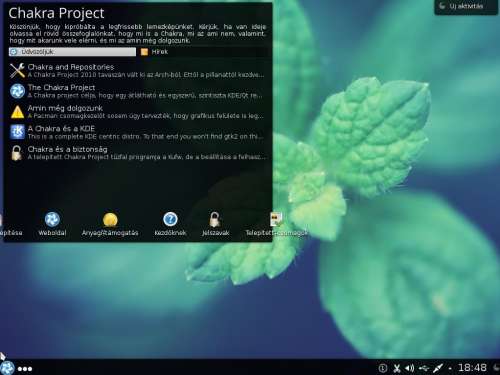The height and width of the screenshot is (375, 500).
Task: Click the gold coin Anyagi támogatás icon
Action: 110,220
